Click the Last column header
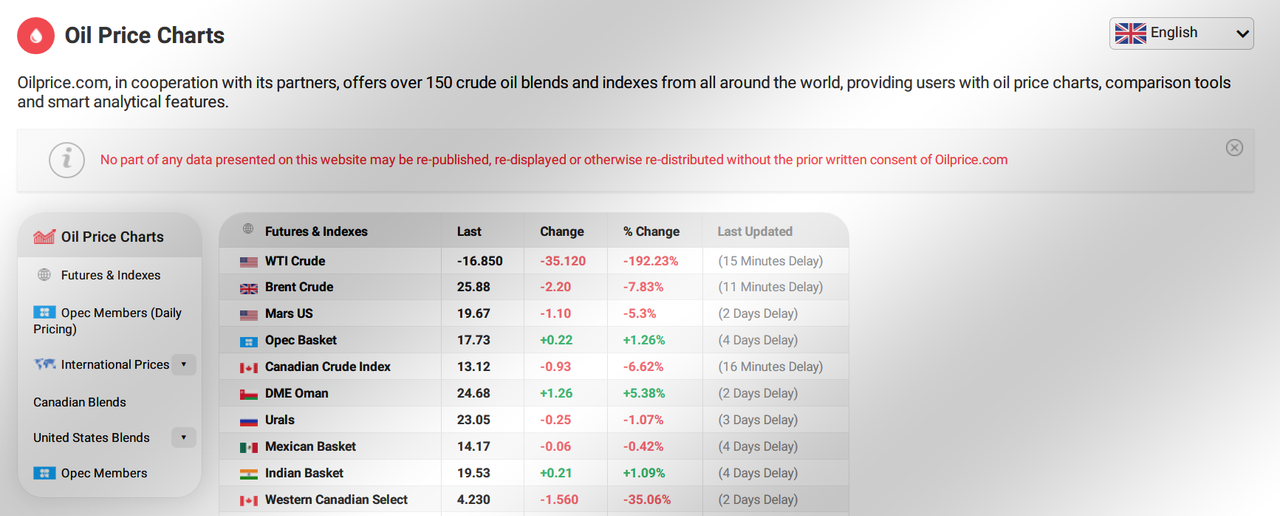This screenshot has width=1280, height=516. click(x=469, y=231)
